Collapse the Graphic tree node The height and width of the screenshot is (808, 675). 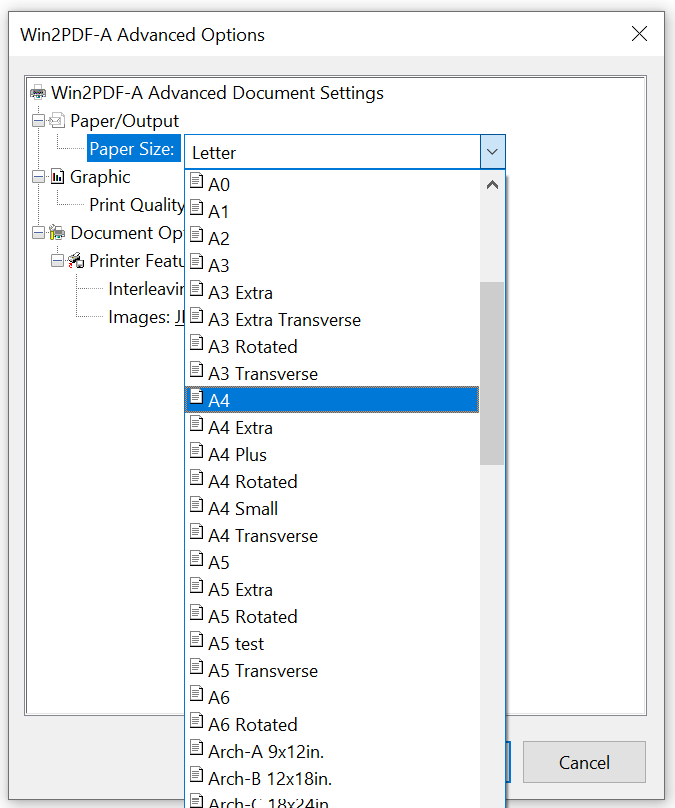click(x=39, y=177)
